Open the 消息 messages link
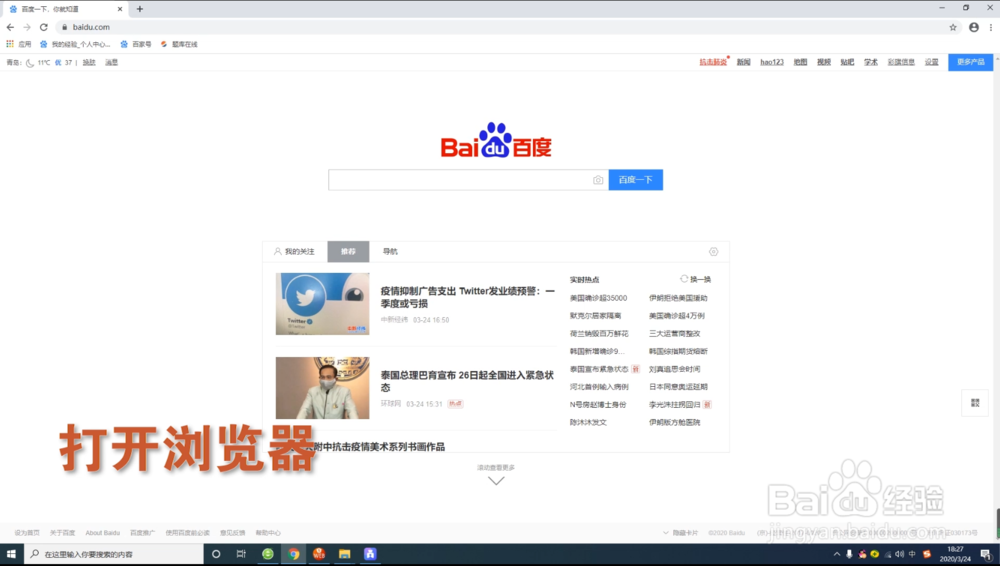The image size is (1000, 566). point(112,63)
